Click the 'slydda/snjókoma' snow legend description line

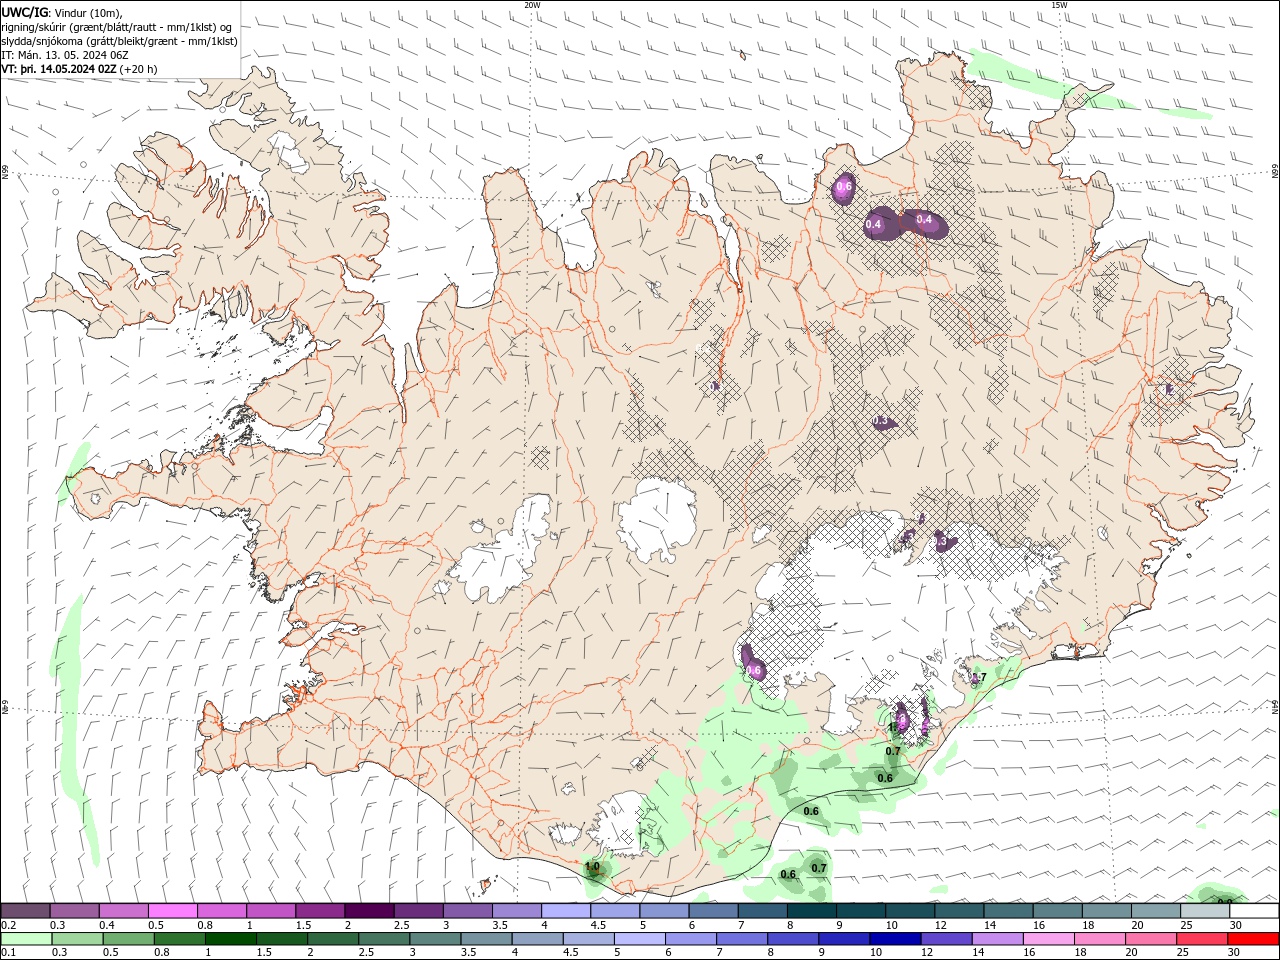120,40
